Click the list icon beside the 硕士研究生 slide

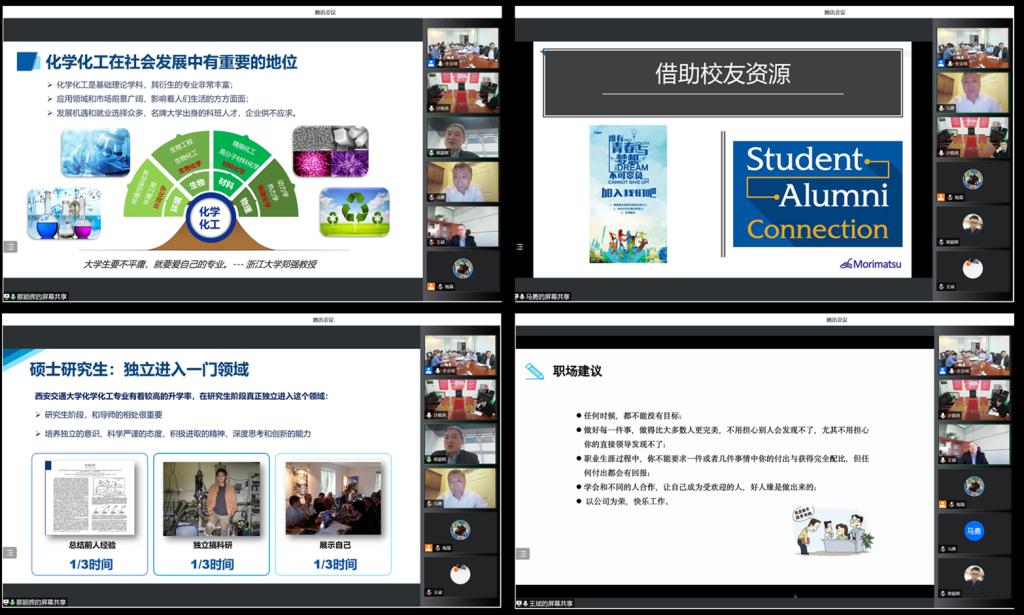11,552
